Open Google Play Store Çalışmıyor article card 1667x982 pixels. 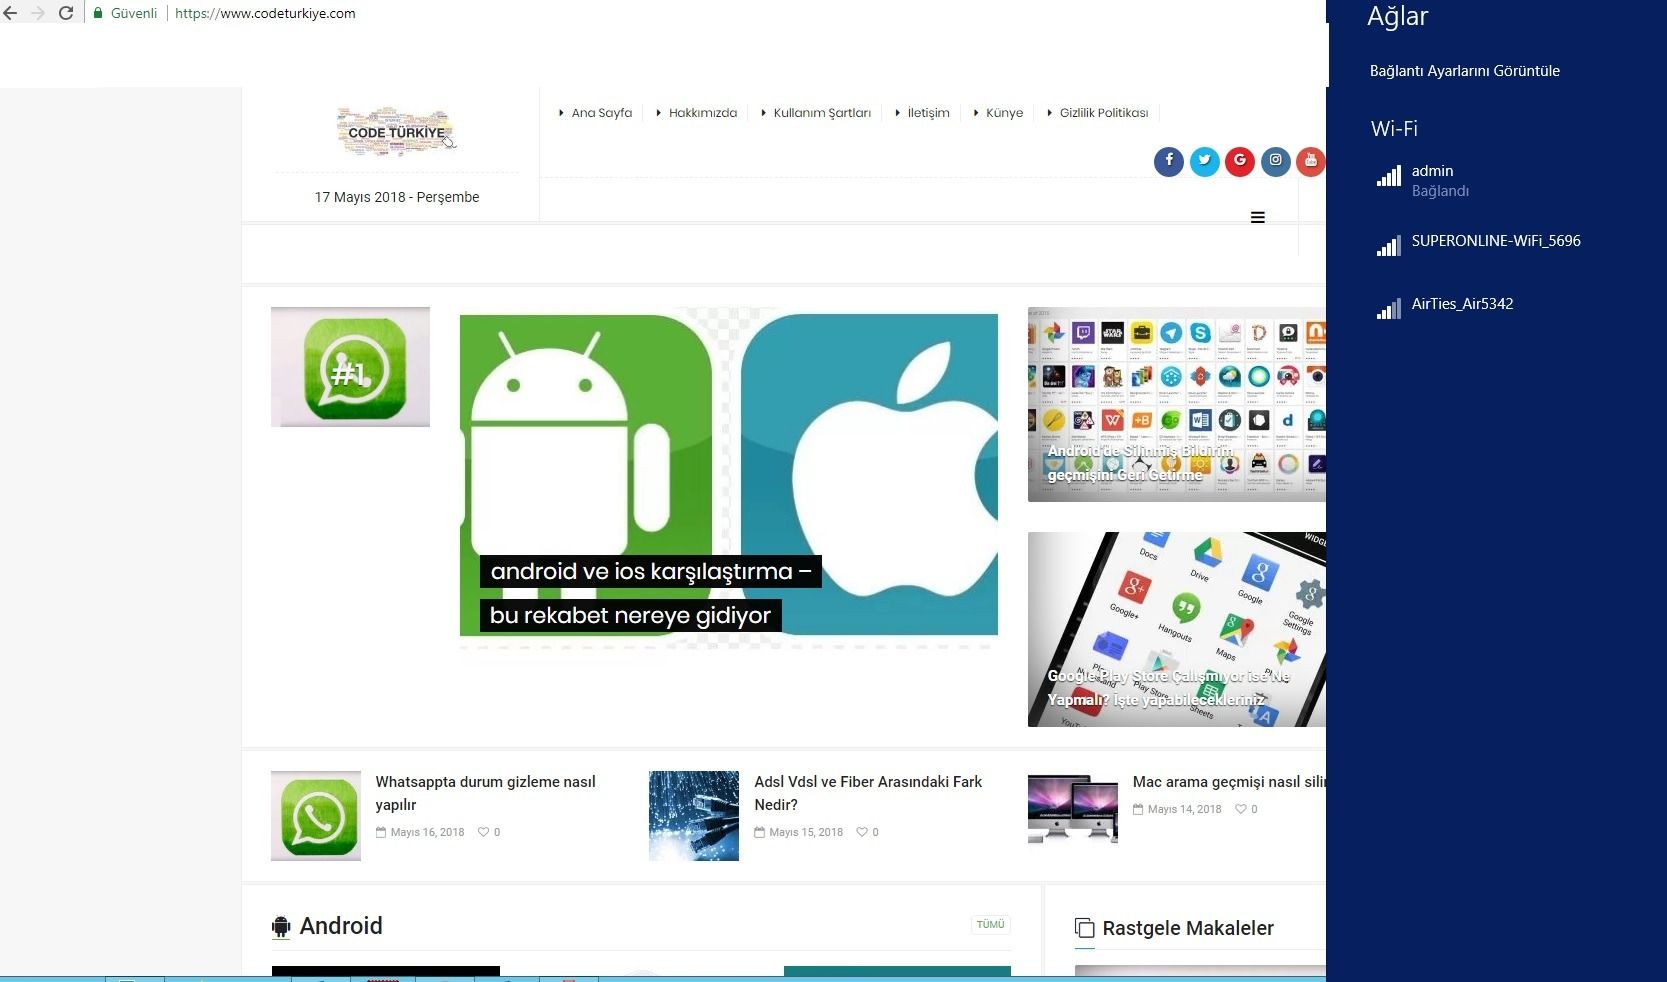click(1176, 629)
